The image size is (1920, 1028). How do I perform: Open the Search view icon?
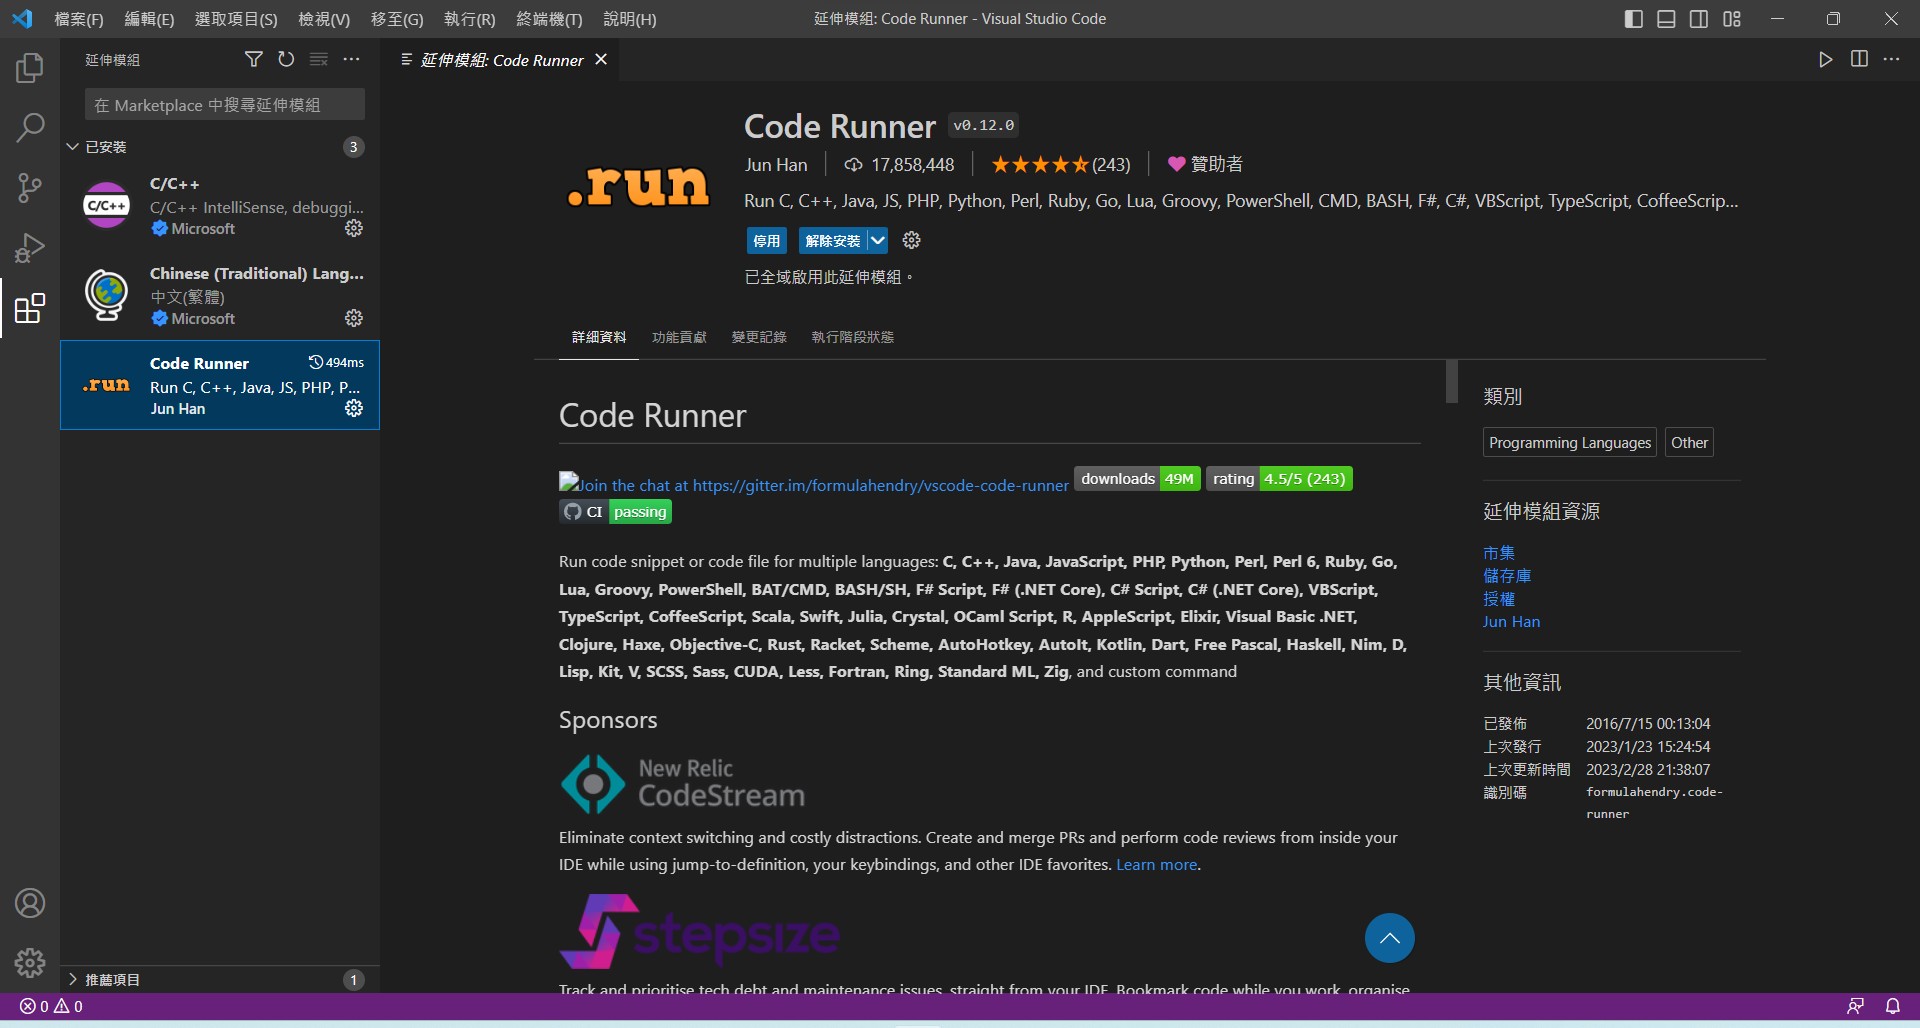[30, 128]
